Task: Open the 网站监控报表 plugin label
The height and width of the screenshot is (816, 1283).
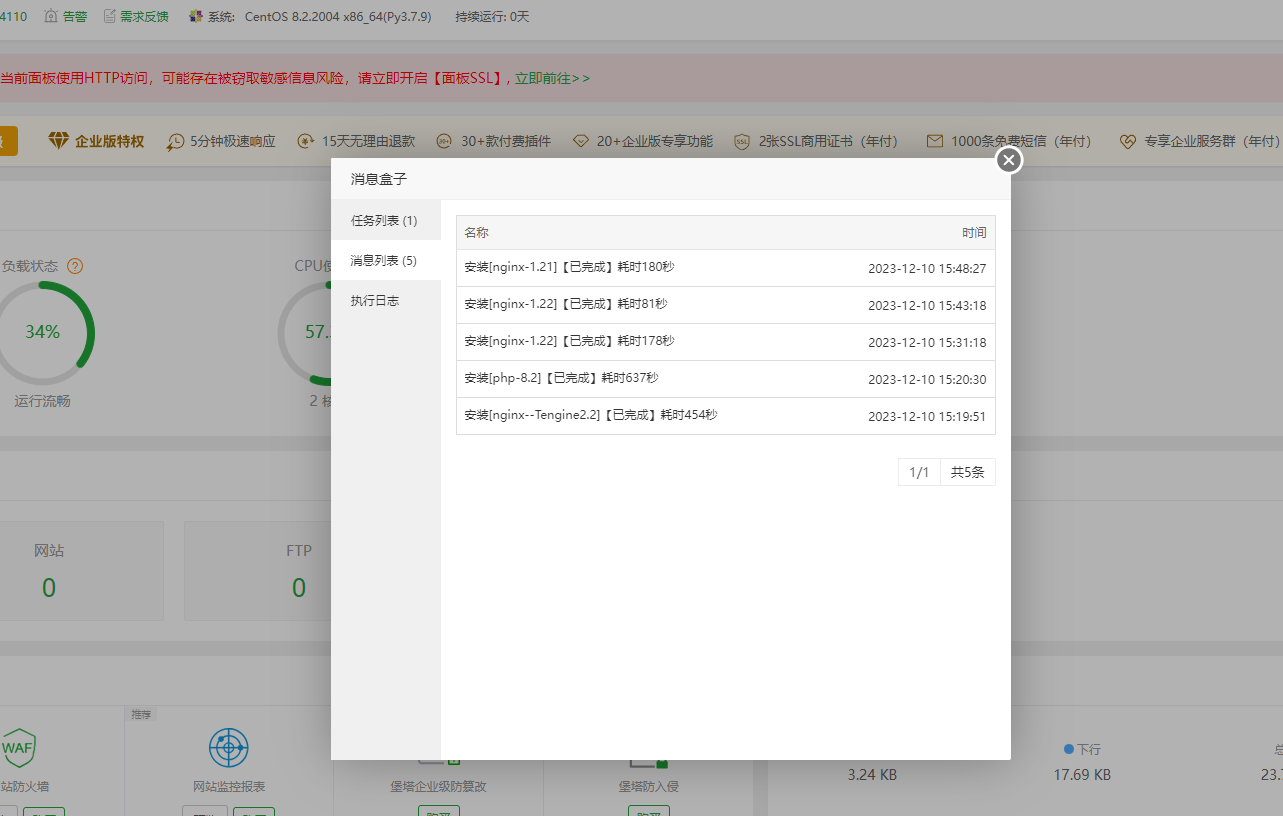Action: point(229,787)
